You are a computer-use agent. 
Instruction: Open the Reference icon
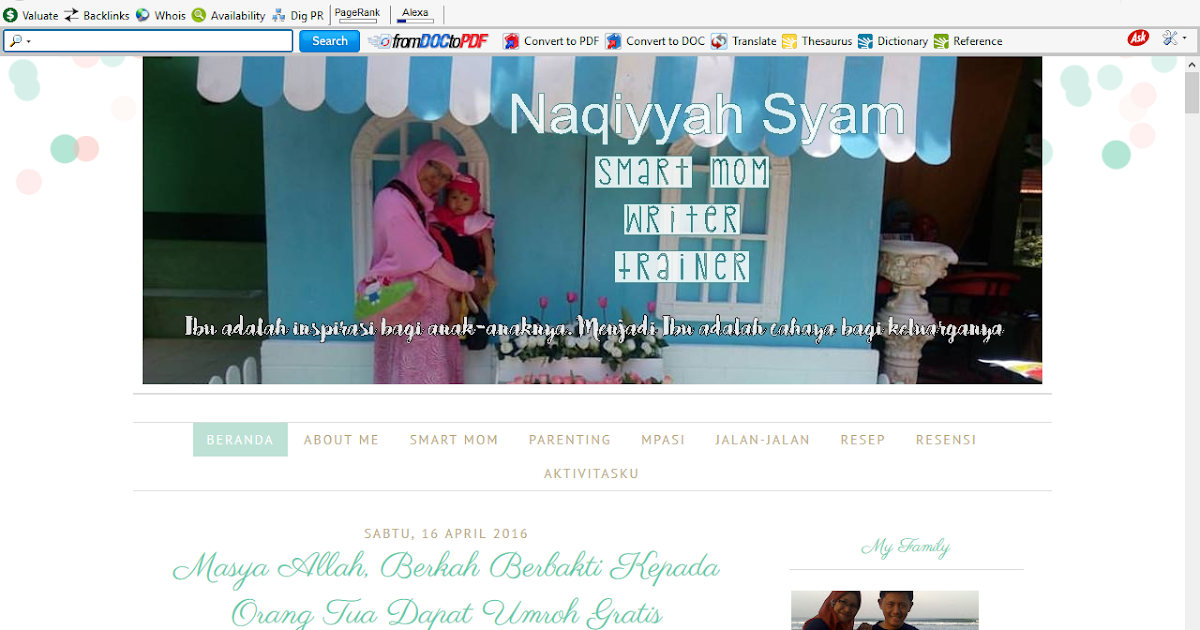pyautogui.click(x=941, y=41)
